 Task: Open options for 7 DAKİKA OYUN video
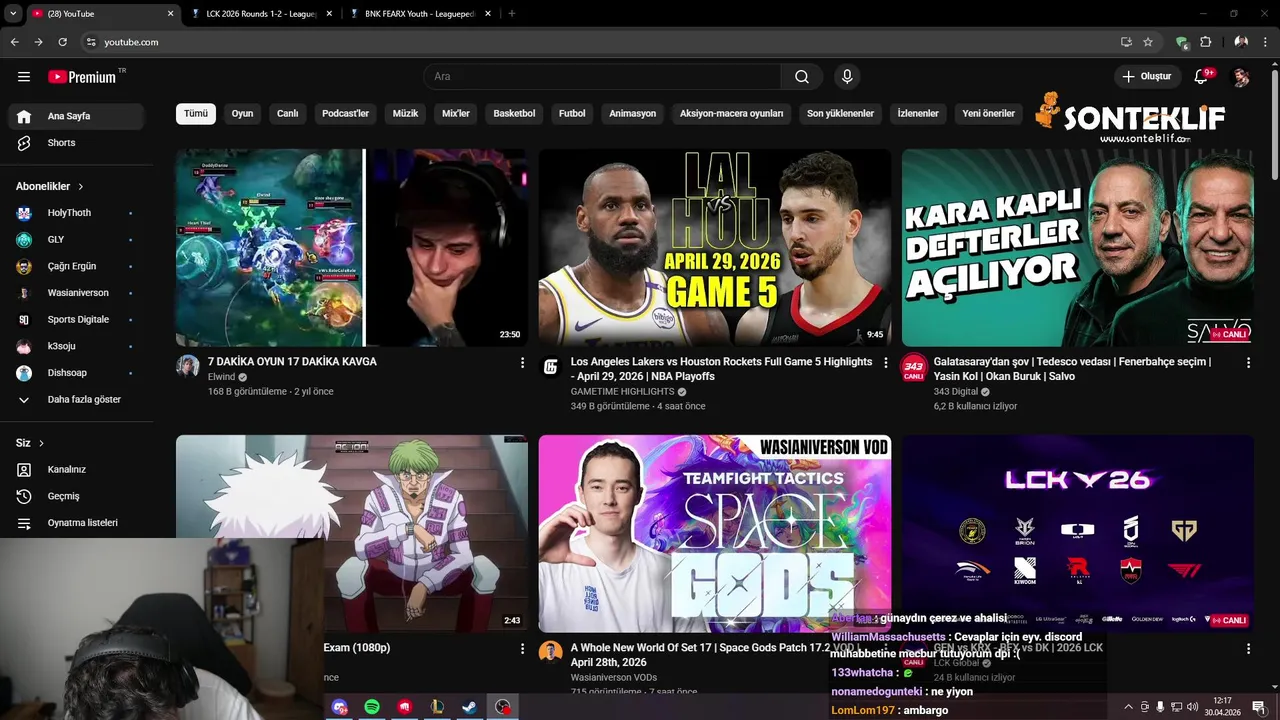coord(522,363)
